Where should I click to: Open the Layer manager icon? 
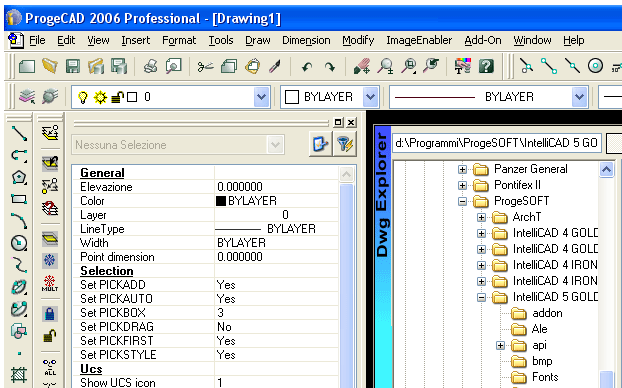(x=27, y=96)
